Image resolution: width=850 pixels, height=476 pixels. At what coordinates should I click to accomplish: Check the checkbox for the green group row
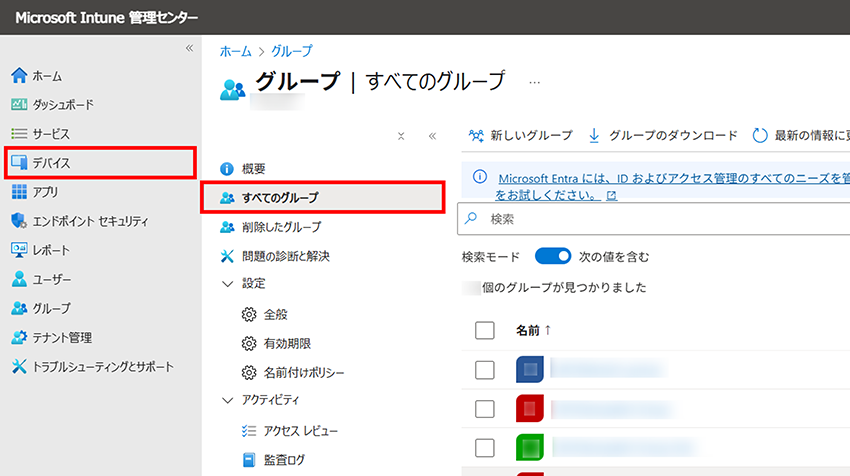(x=485, y=448)
